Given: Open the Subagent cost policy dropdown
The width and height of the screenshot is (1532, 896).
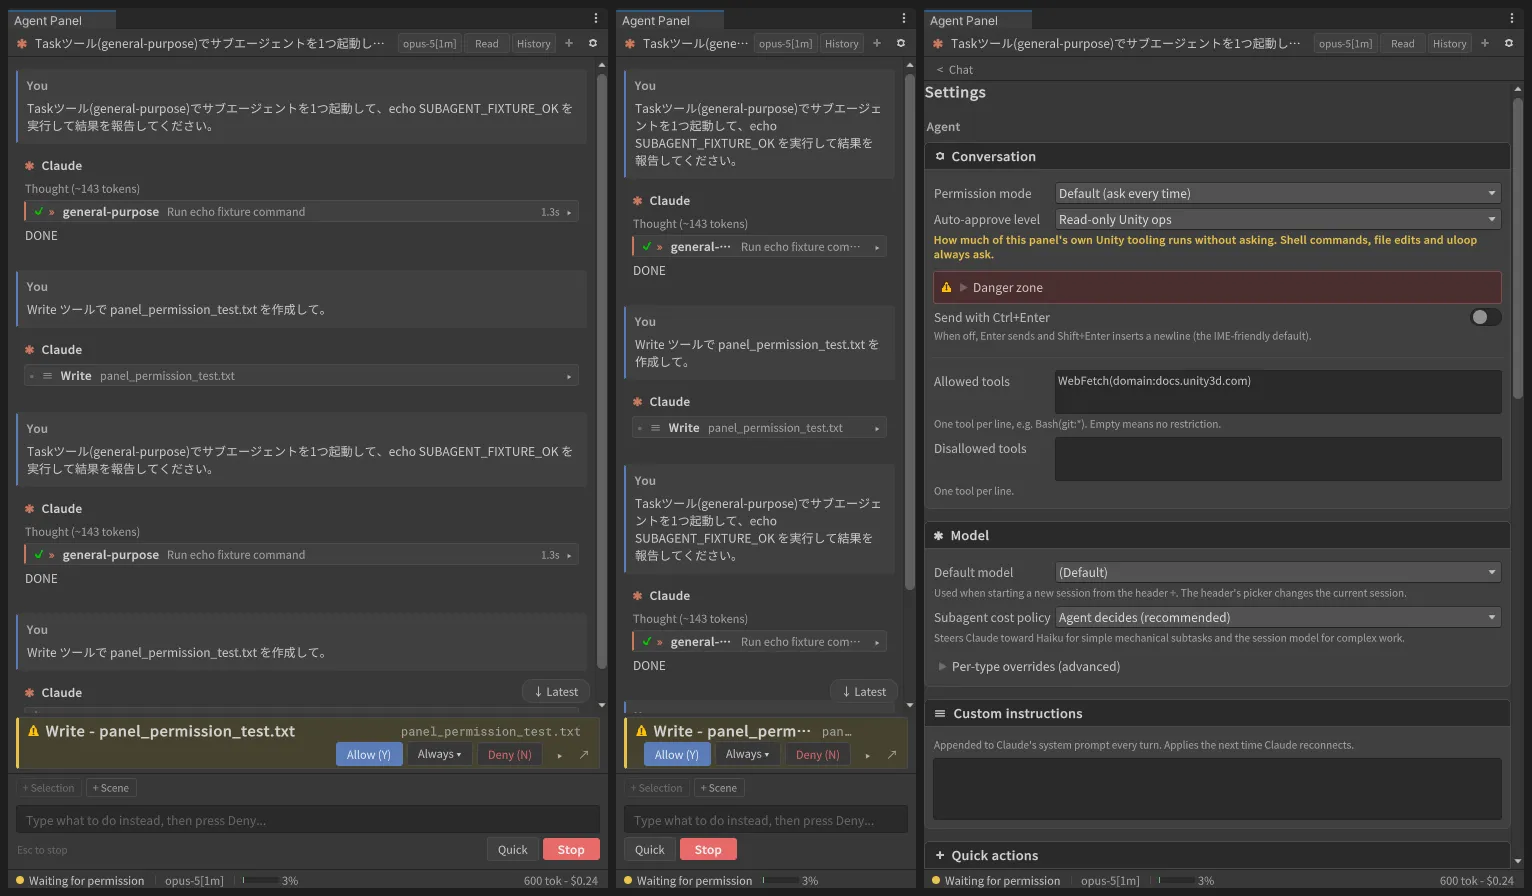Looking at the screenshot, I should (1279, 617).
